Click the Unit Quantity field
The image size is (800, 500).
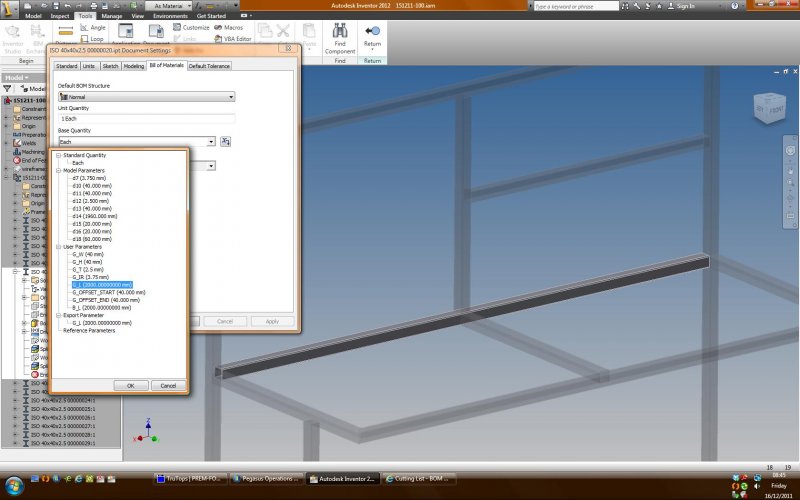coord(146,118)
